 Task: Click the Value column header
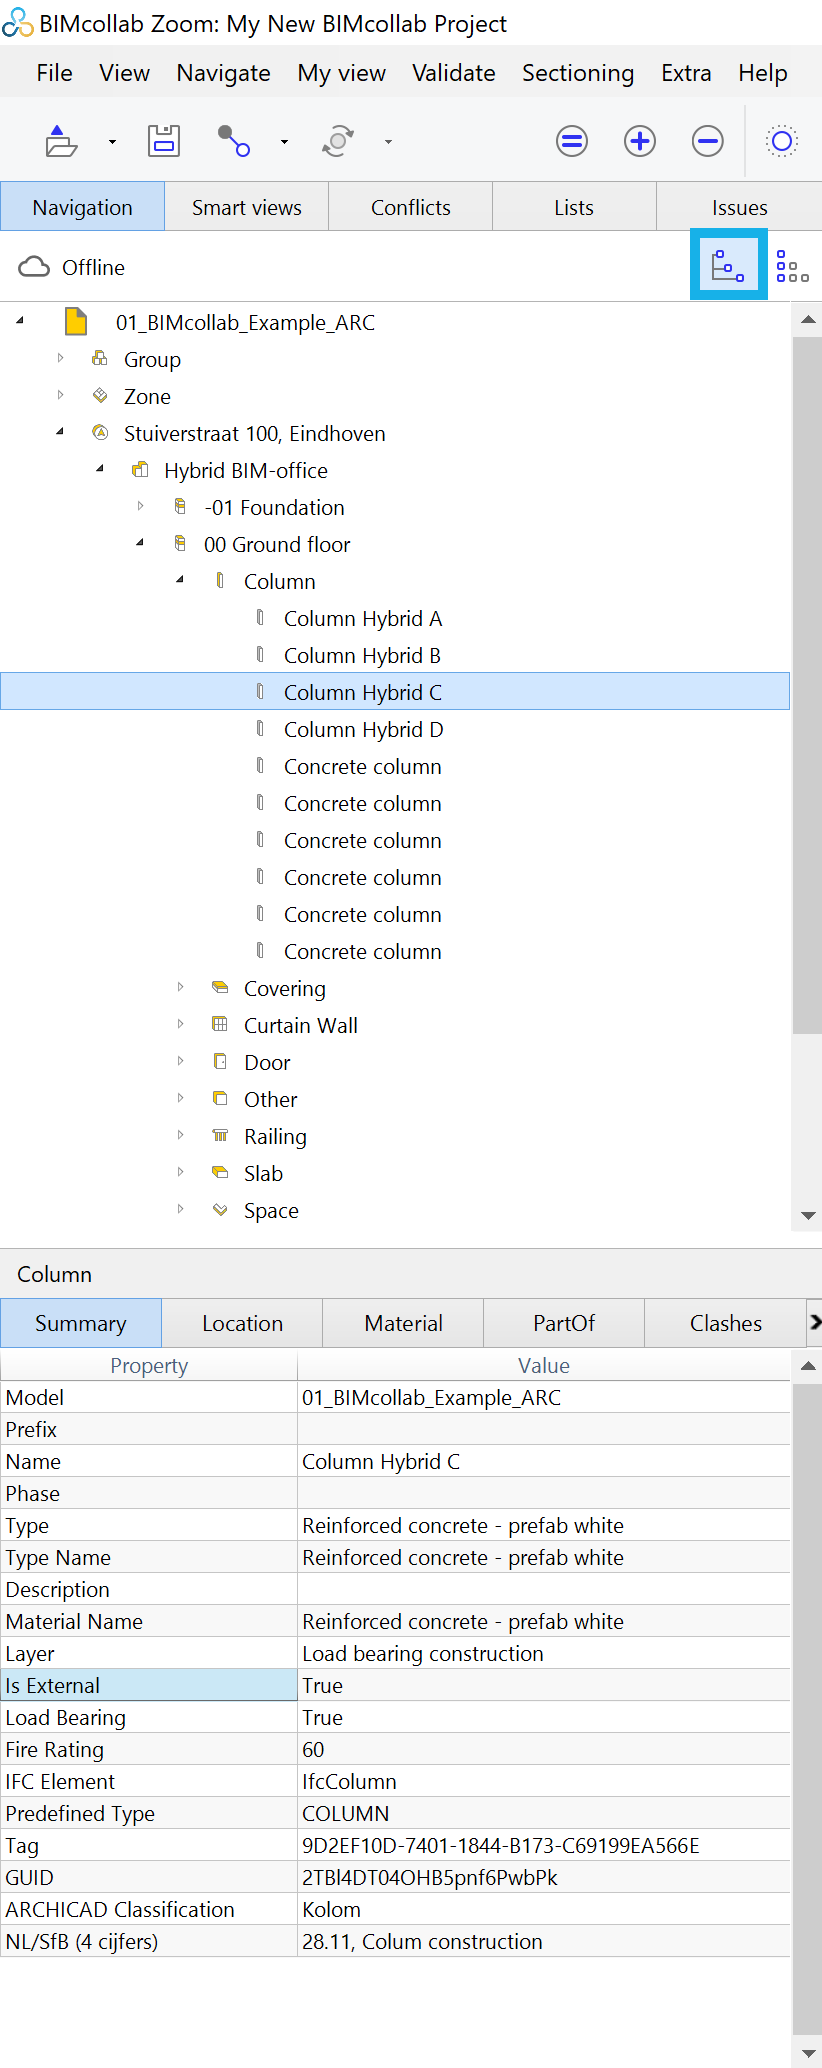[x=544, y=1365]
